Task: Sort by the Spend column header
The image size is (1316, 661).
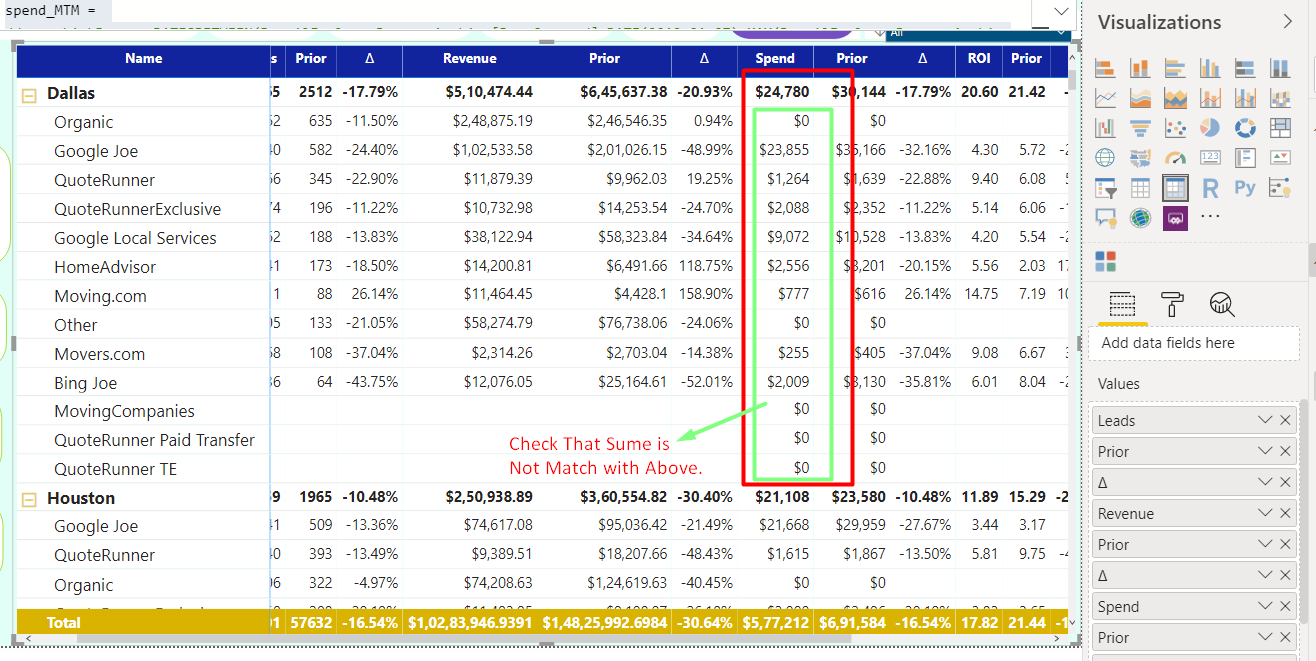Action: click(775, 59)
